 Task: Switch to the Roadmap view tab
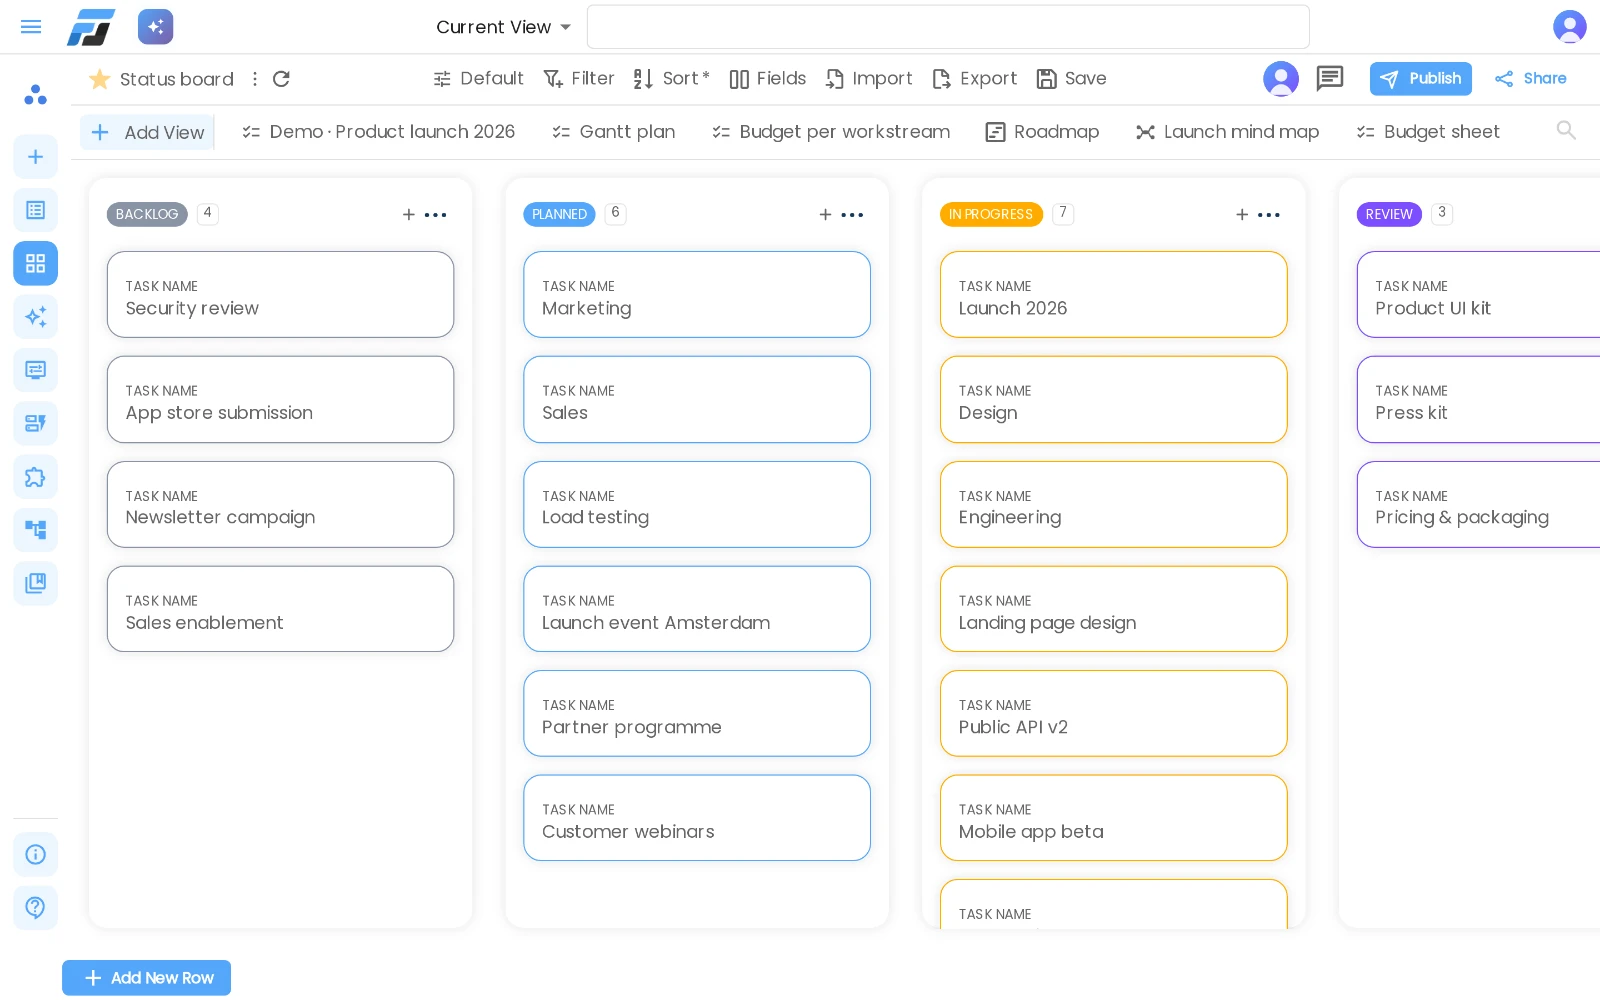coord(1042,132)
